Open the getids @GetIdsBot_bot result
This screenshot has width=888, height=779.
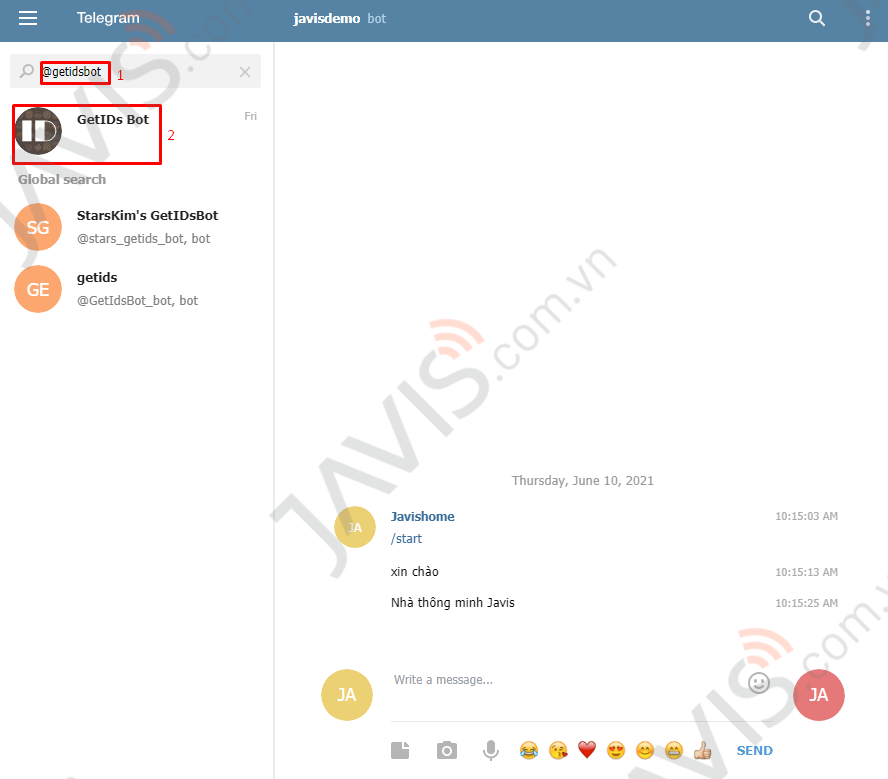pyautogui.click(x=136, y=289)
